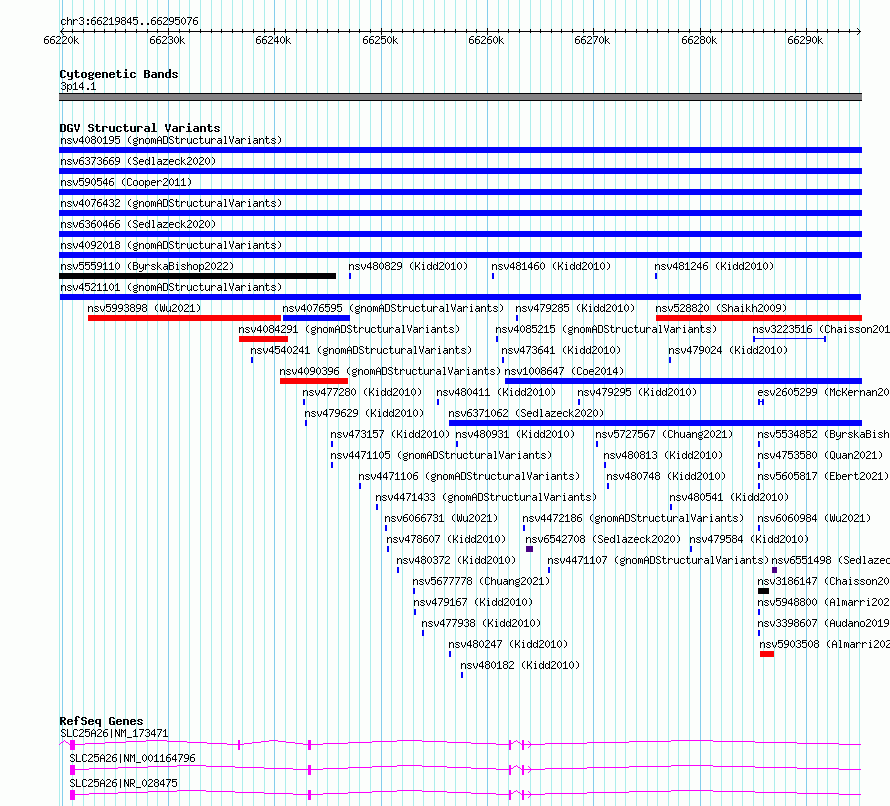Click black bar of nsv5559110 variant
Image resolution: width=890 pixels, height=806 pixels.
click(x=198, y=276)
